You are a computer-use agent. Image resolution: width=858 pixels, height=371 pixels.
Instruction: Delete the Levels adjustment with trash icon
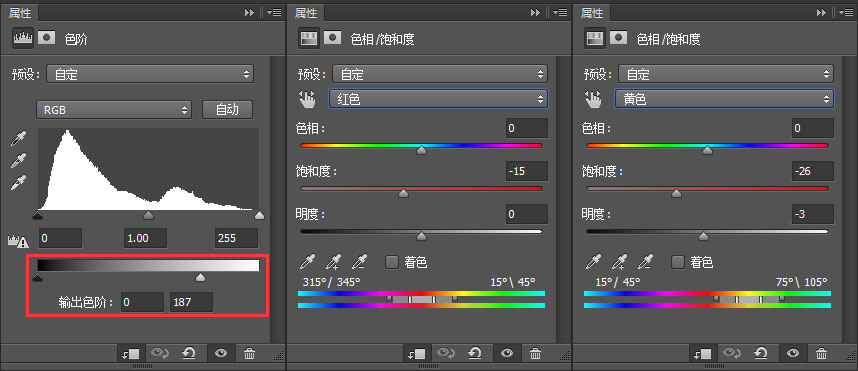click(x=250, y=353)
